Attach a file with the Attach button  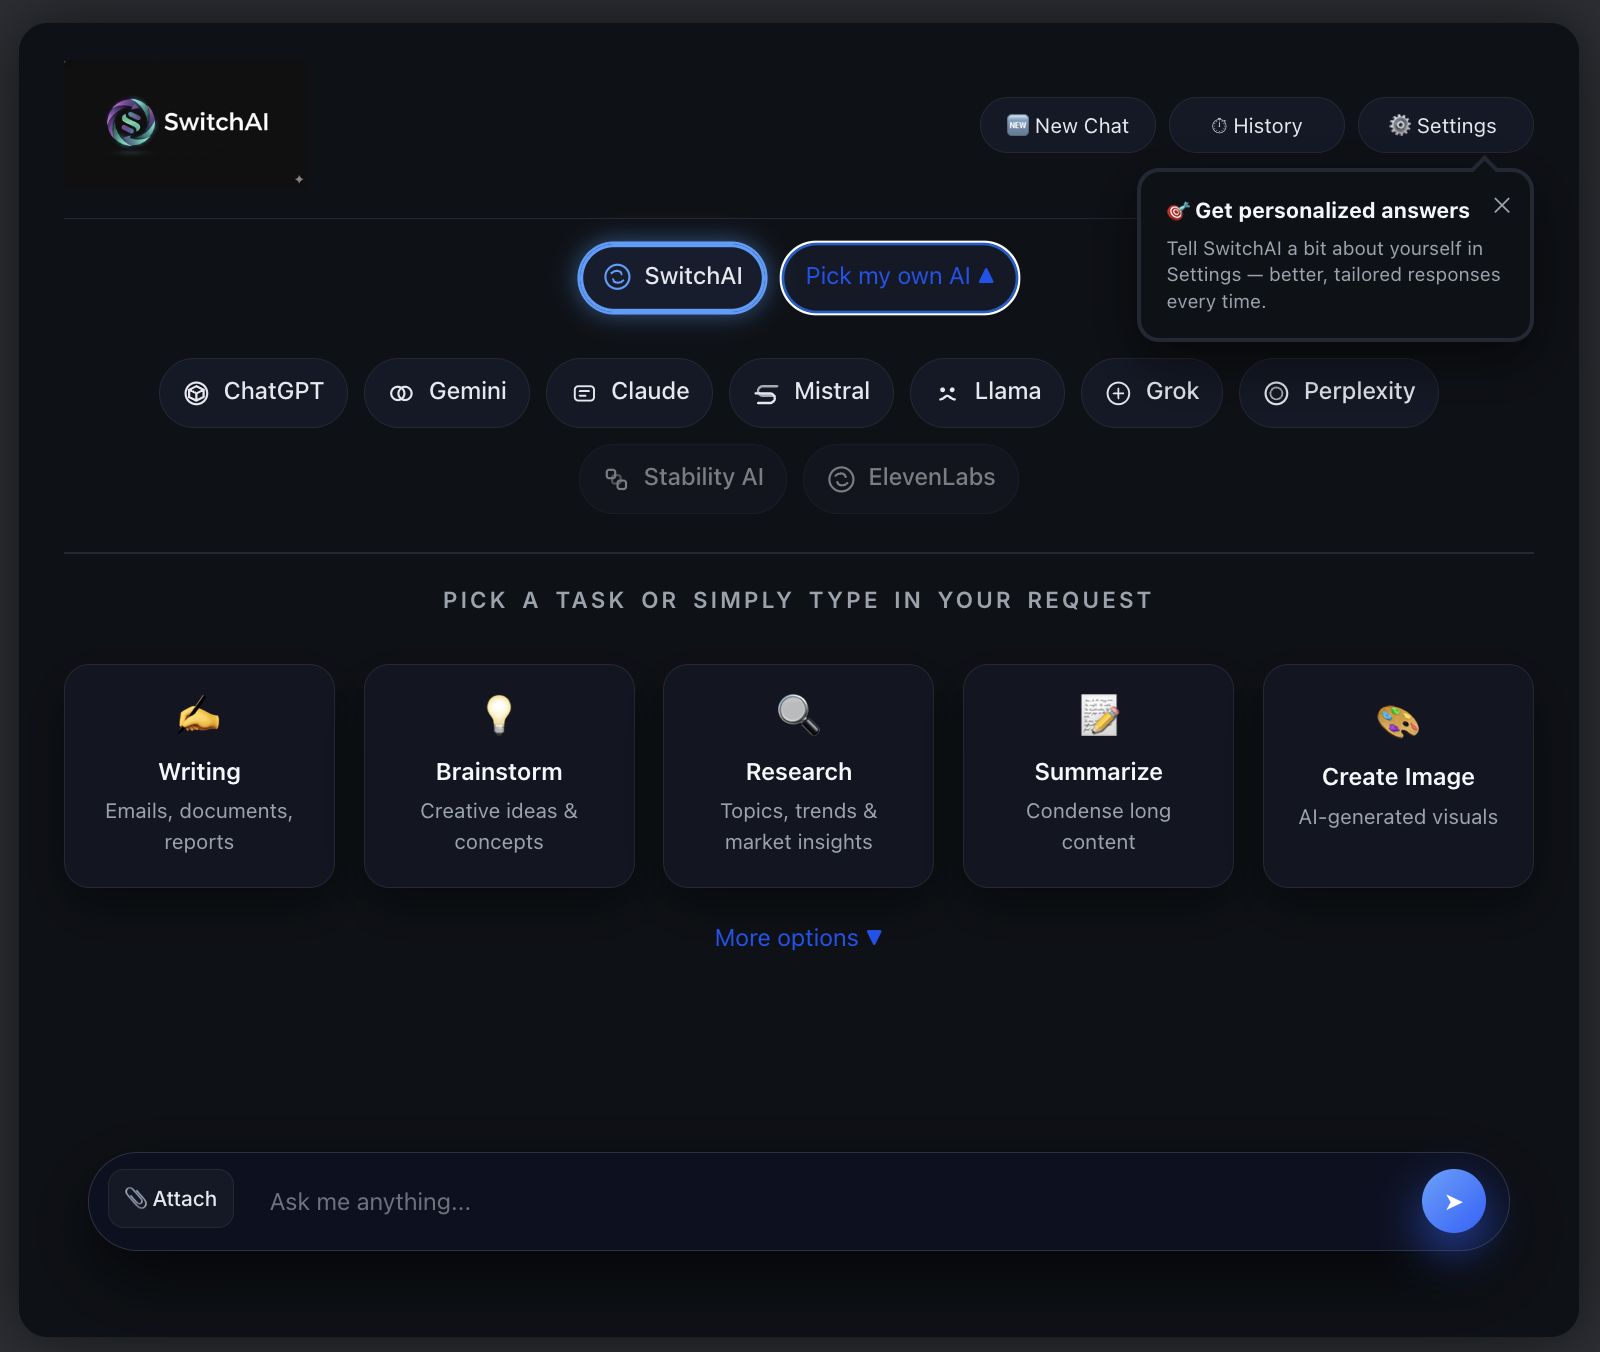click(171, 1198)
